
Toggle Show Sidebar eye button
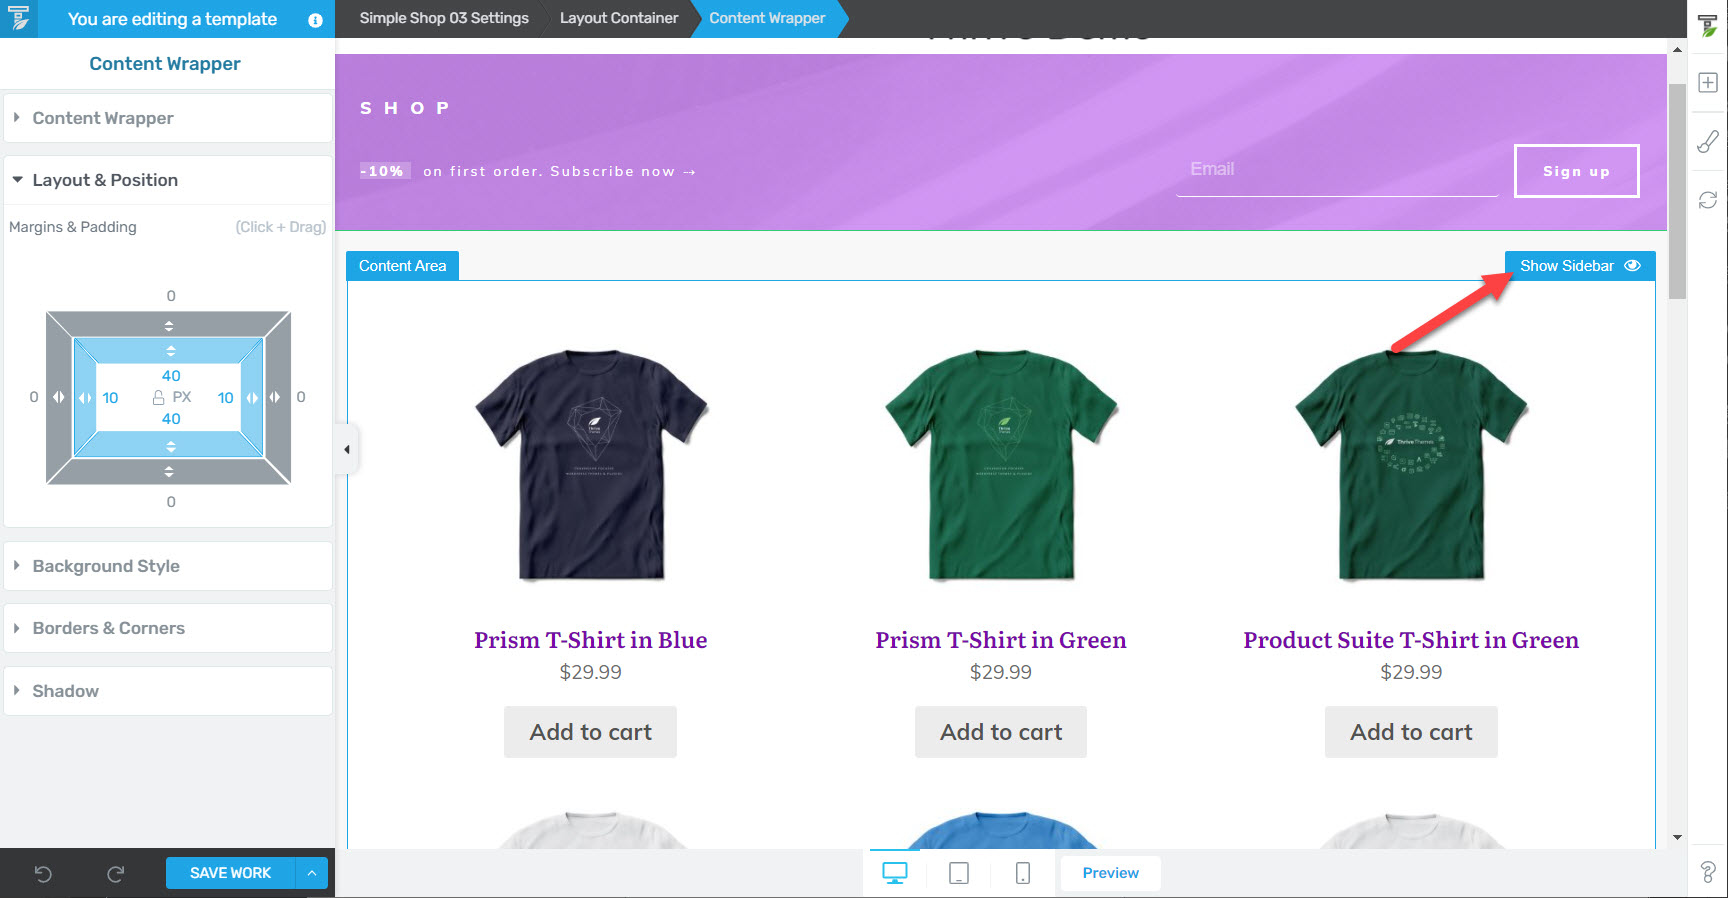1580,266
